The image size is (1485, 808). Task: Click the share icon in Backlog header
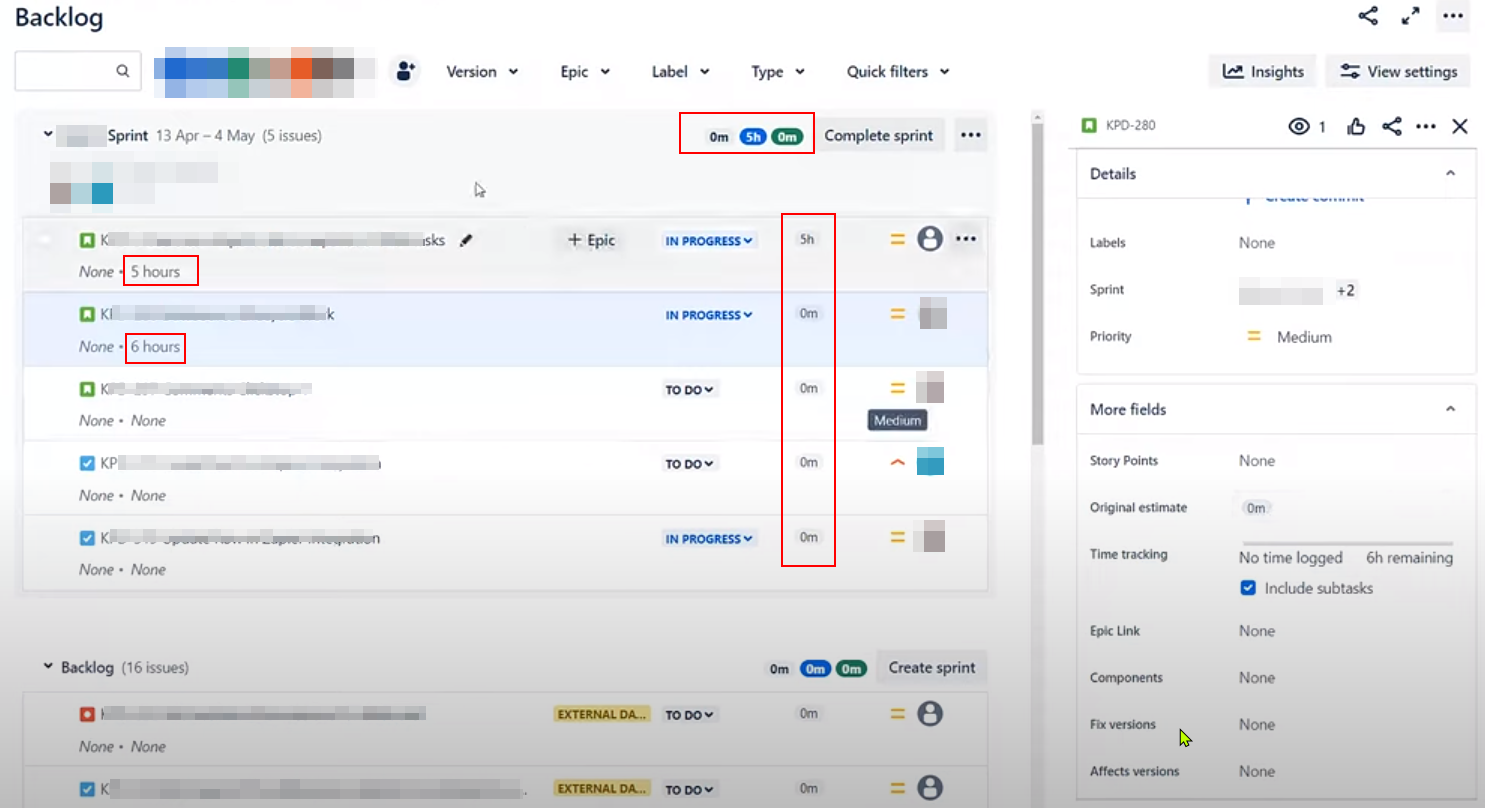[x=1368, y=16]
